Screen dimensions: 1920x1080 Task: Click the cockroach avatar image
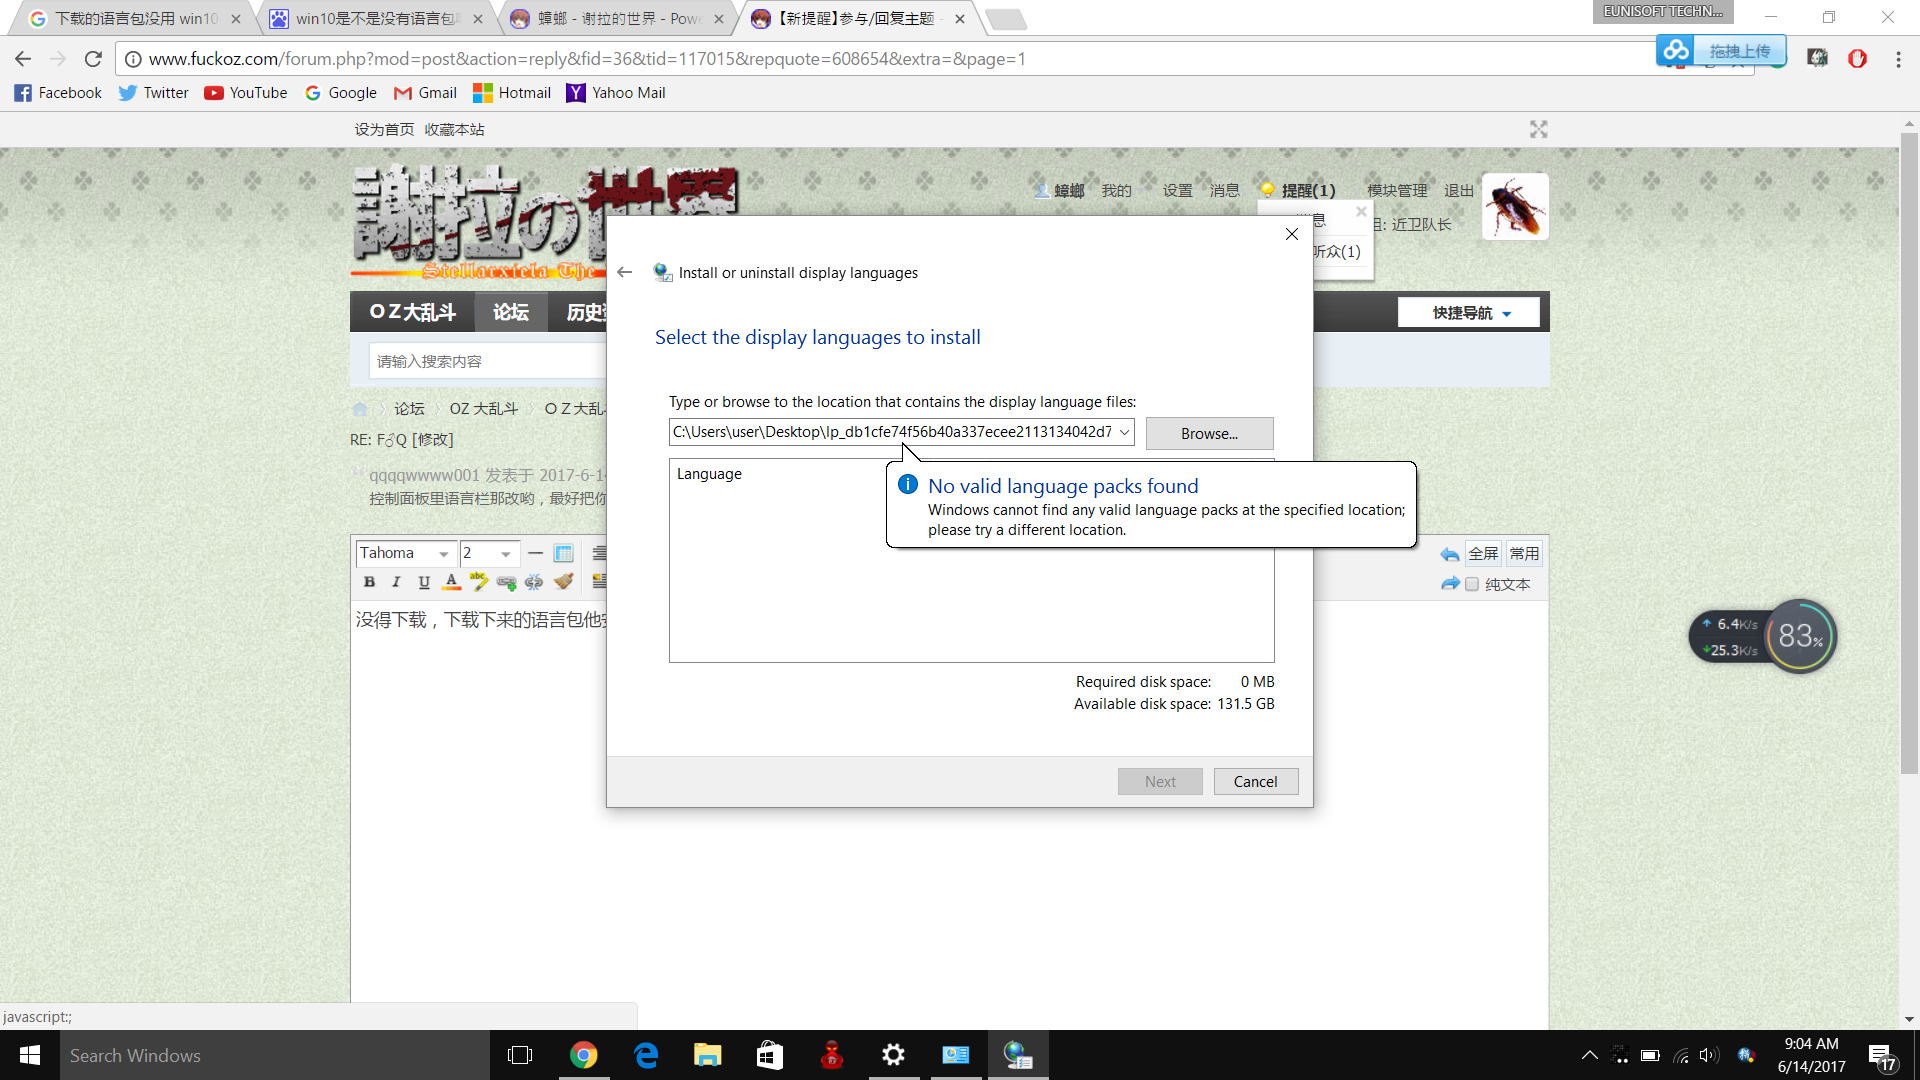tap(1515, 207)
